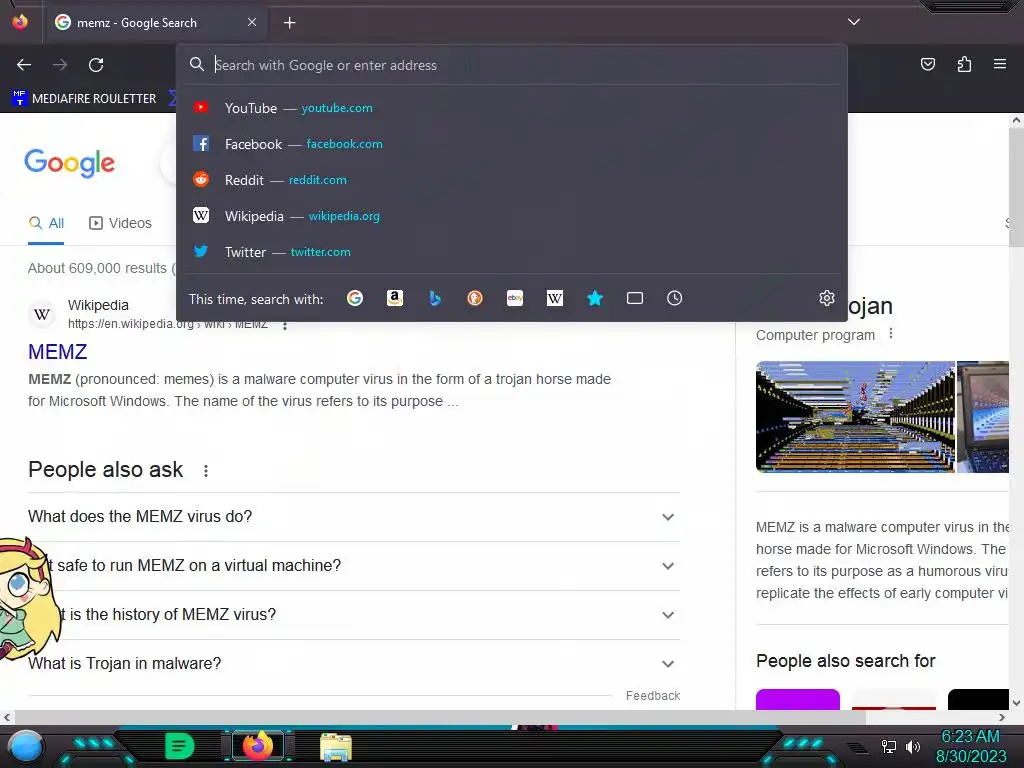Select Twitter suggestion in address bar
Screen dimensions: 1024x768
[x=512, y=251]
